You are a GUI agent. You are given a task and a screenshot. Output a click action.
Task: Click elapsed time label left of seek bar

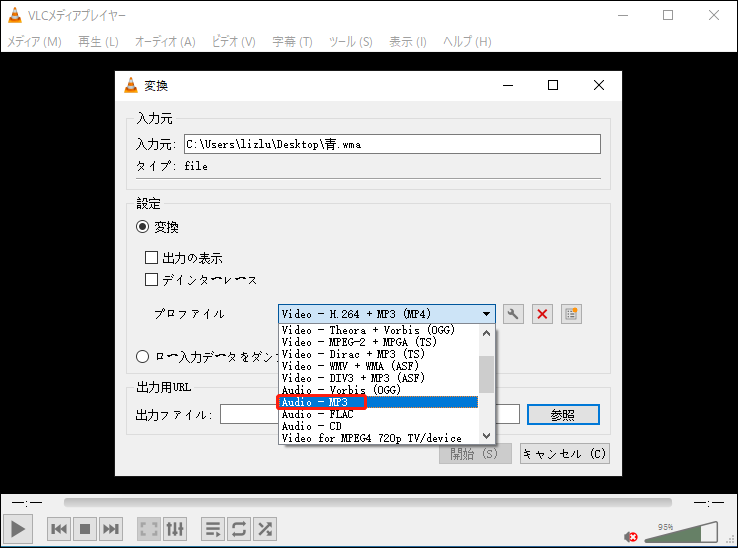27,503
